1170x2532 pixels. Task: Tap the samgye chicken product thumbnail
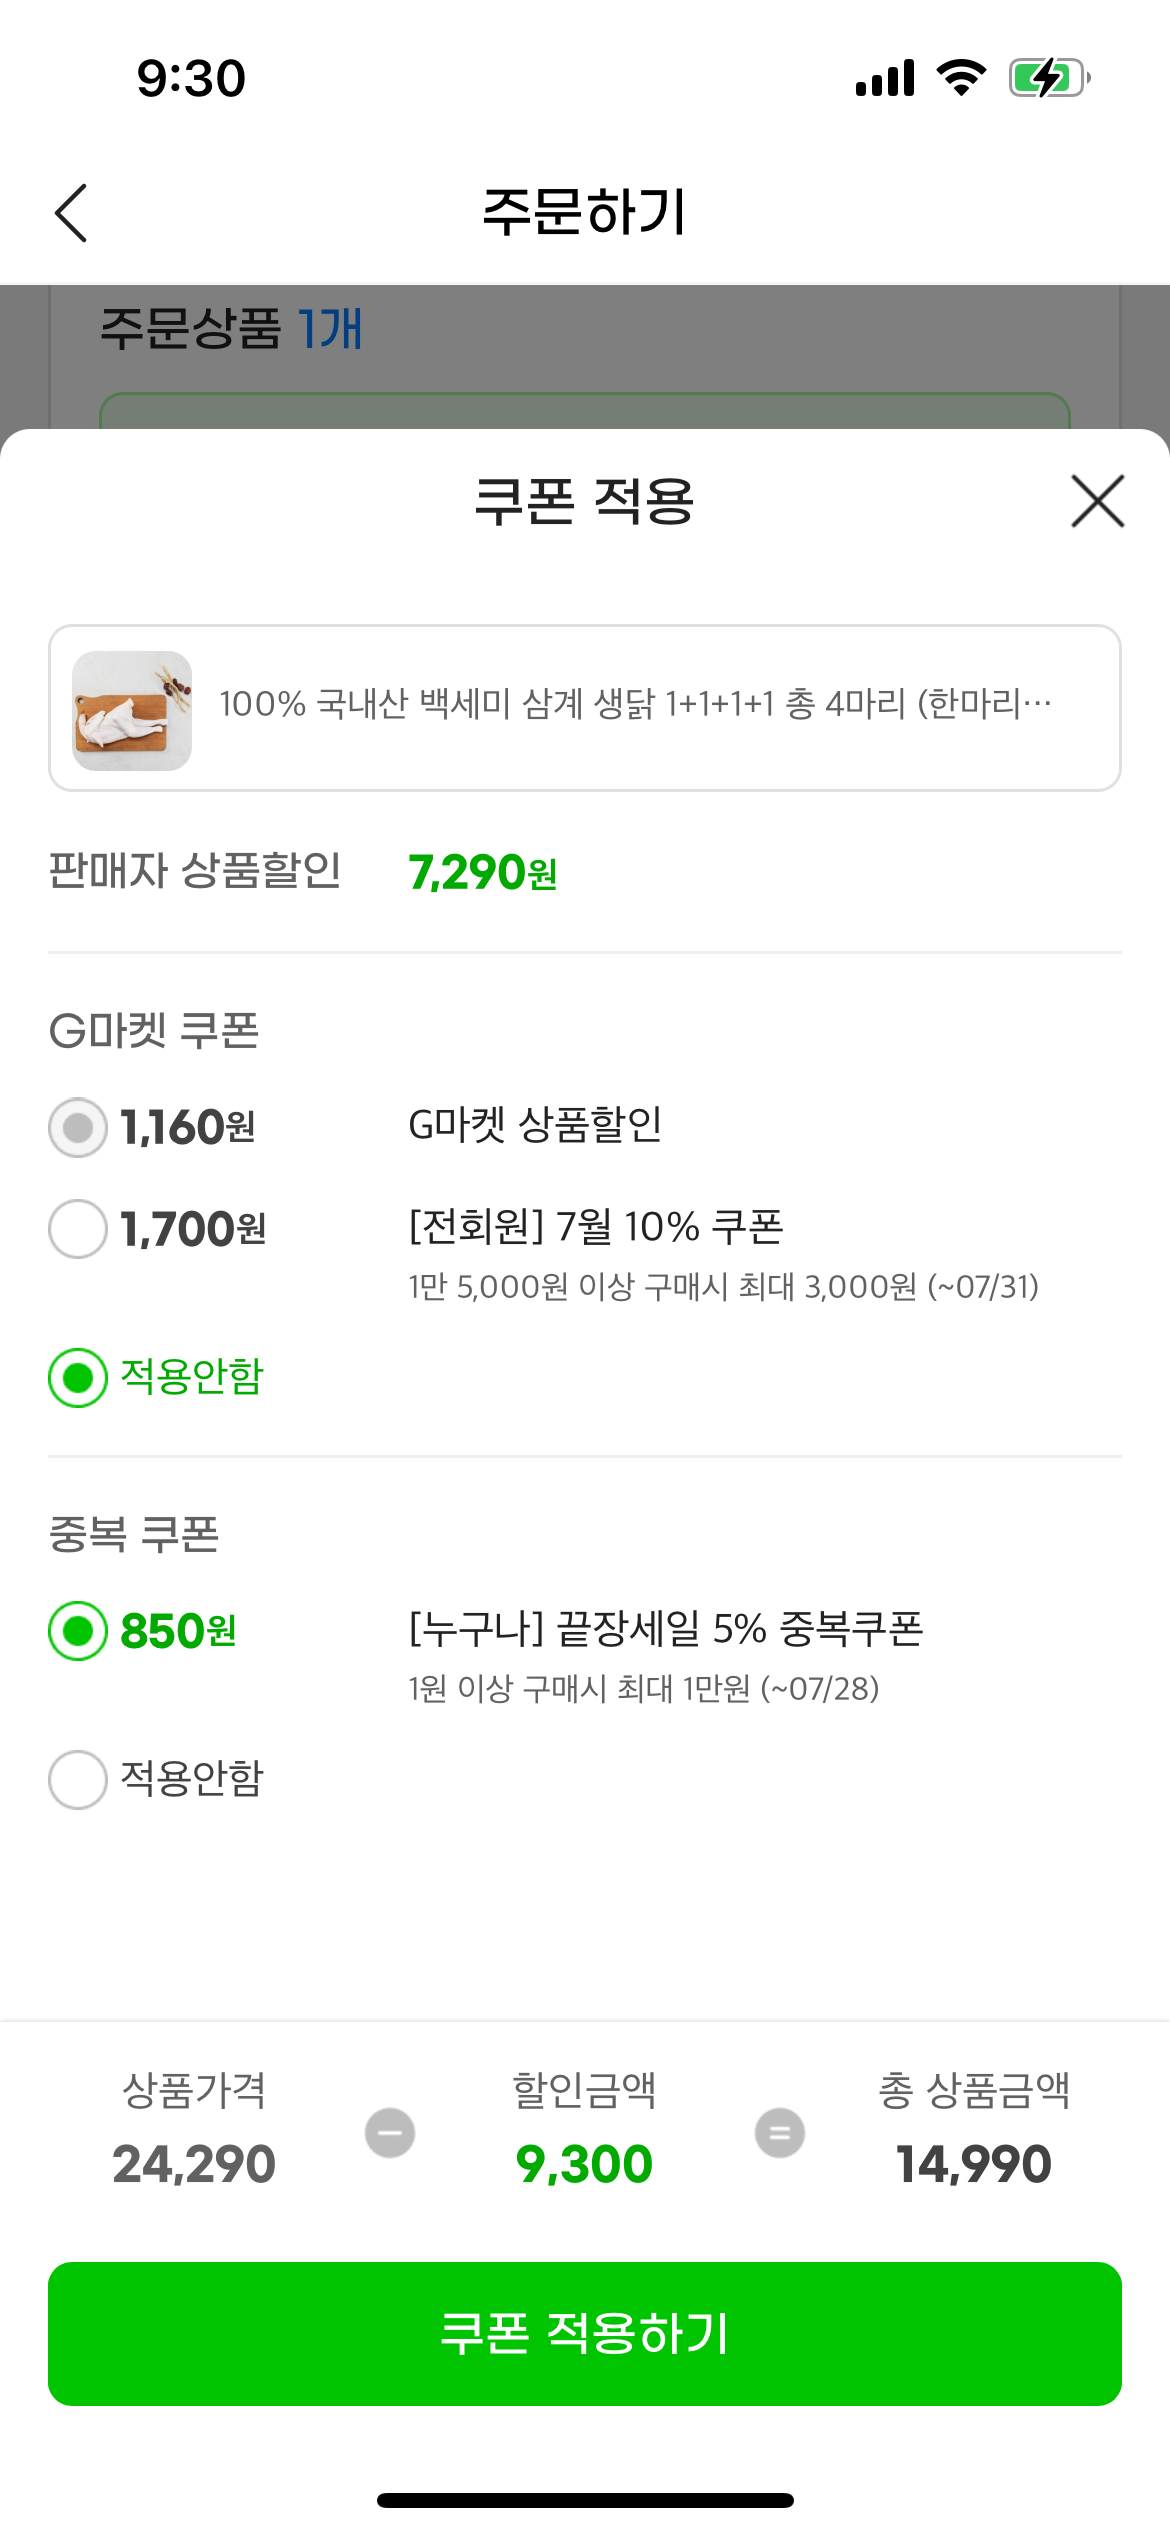[x=132, y=710]
